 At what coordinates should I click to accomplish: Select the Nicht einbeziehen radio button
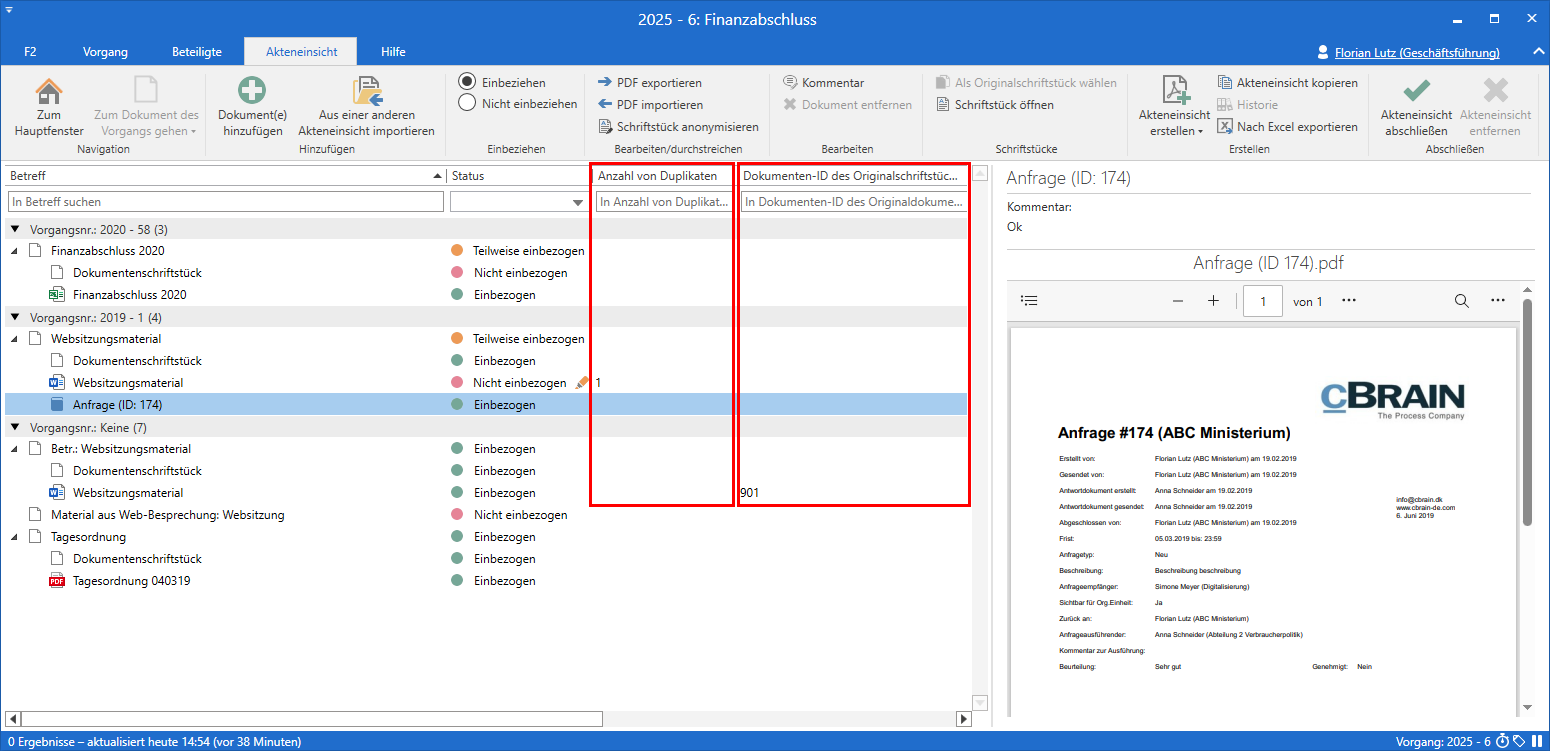(x=467, y=102)
